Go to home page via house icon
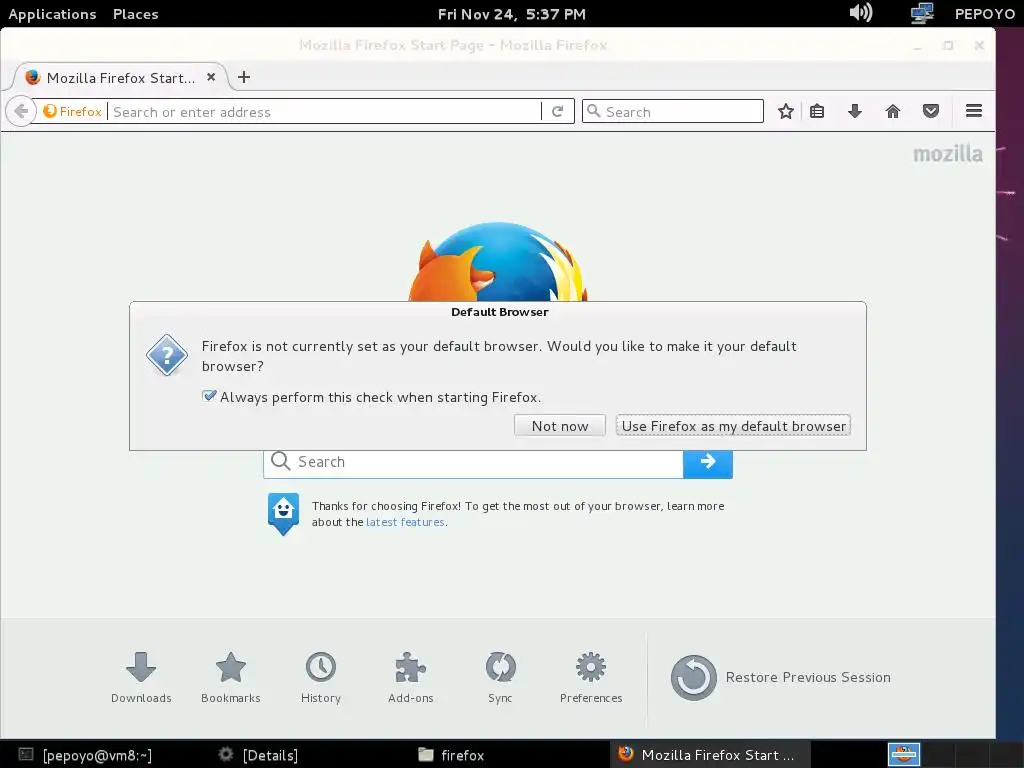Viewport: 1024px width, 768px height. (893, 112)
